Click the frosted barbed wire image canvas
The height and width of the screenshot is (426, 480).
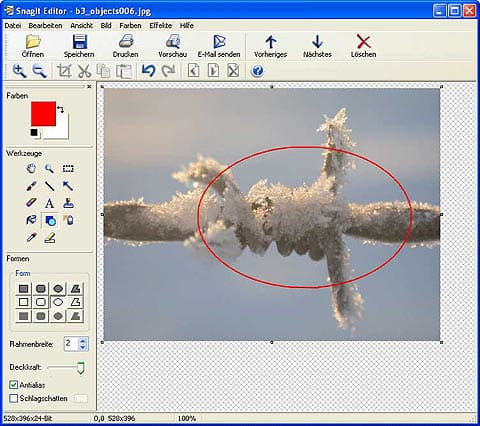click(x=272, y=214)
